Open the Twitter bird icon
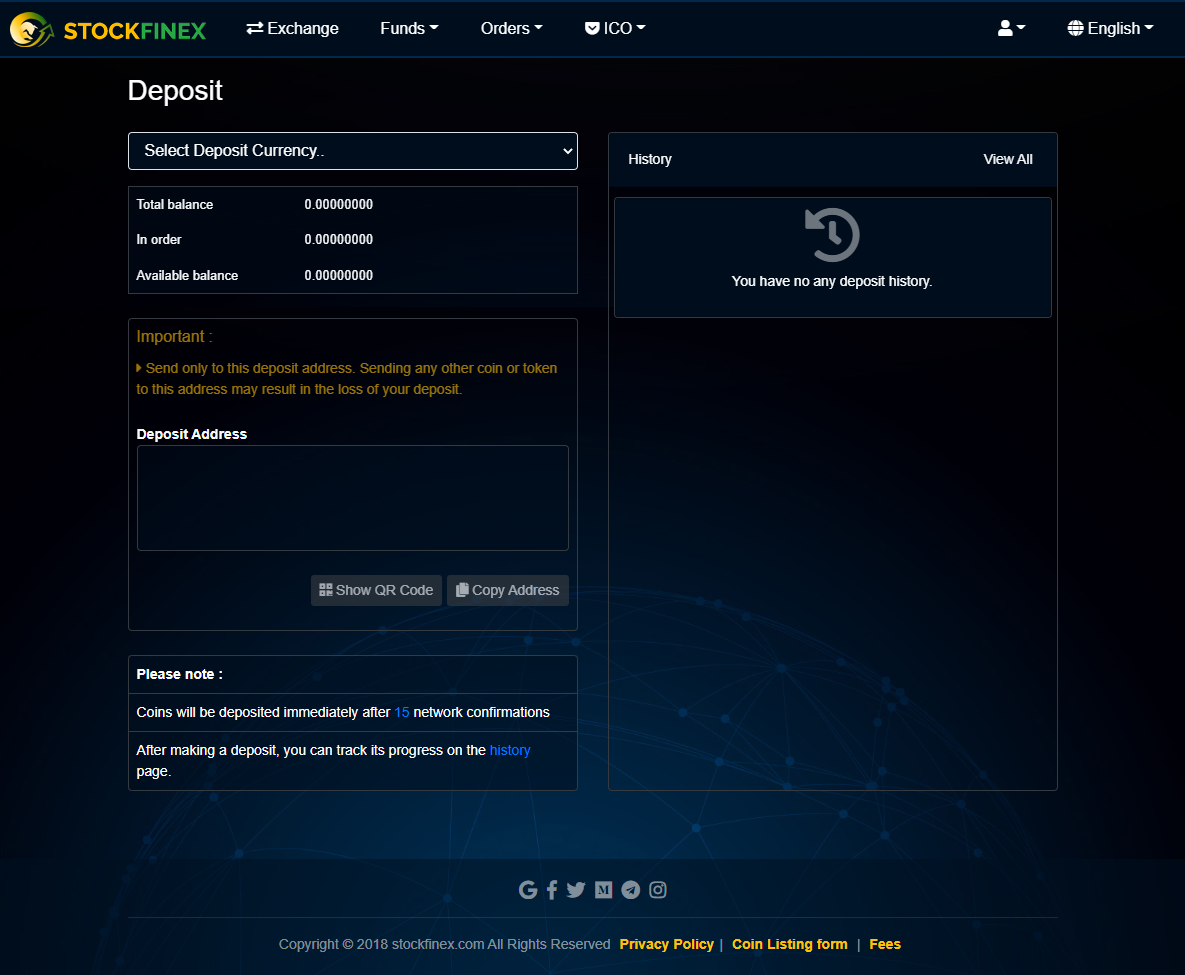The width and height of the screenshot is (1185, 975). (575, 889)
